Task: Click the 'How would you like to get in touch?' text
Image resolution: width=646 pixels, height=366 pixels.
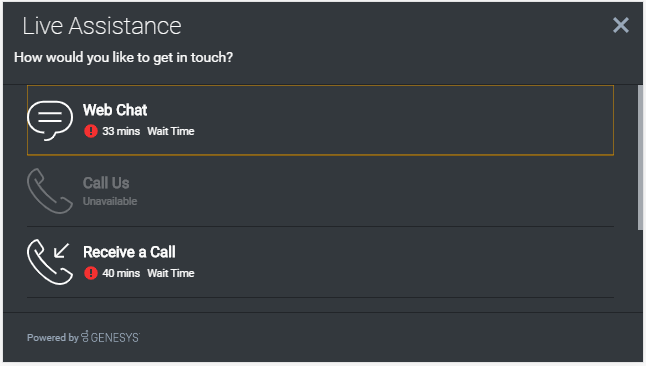Action: (124, 57)
